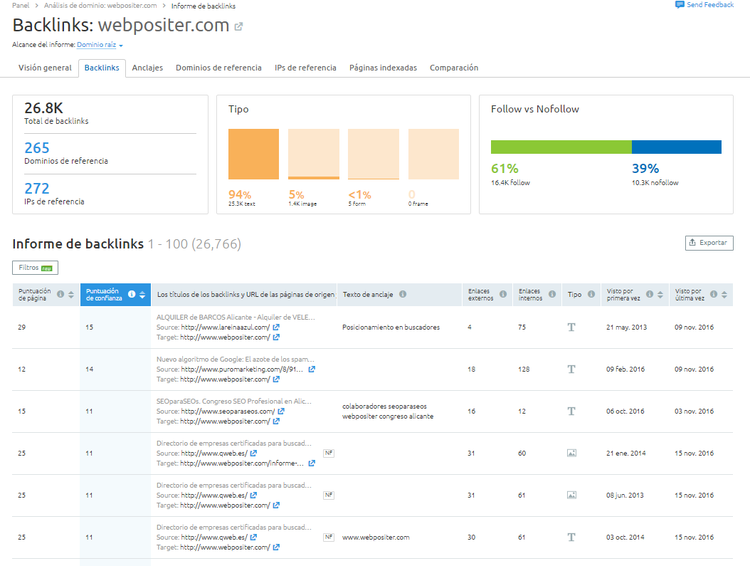Click title ALQUILER de BARCOS Alicante

236,317
